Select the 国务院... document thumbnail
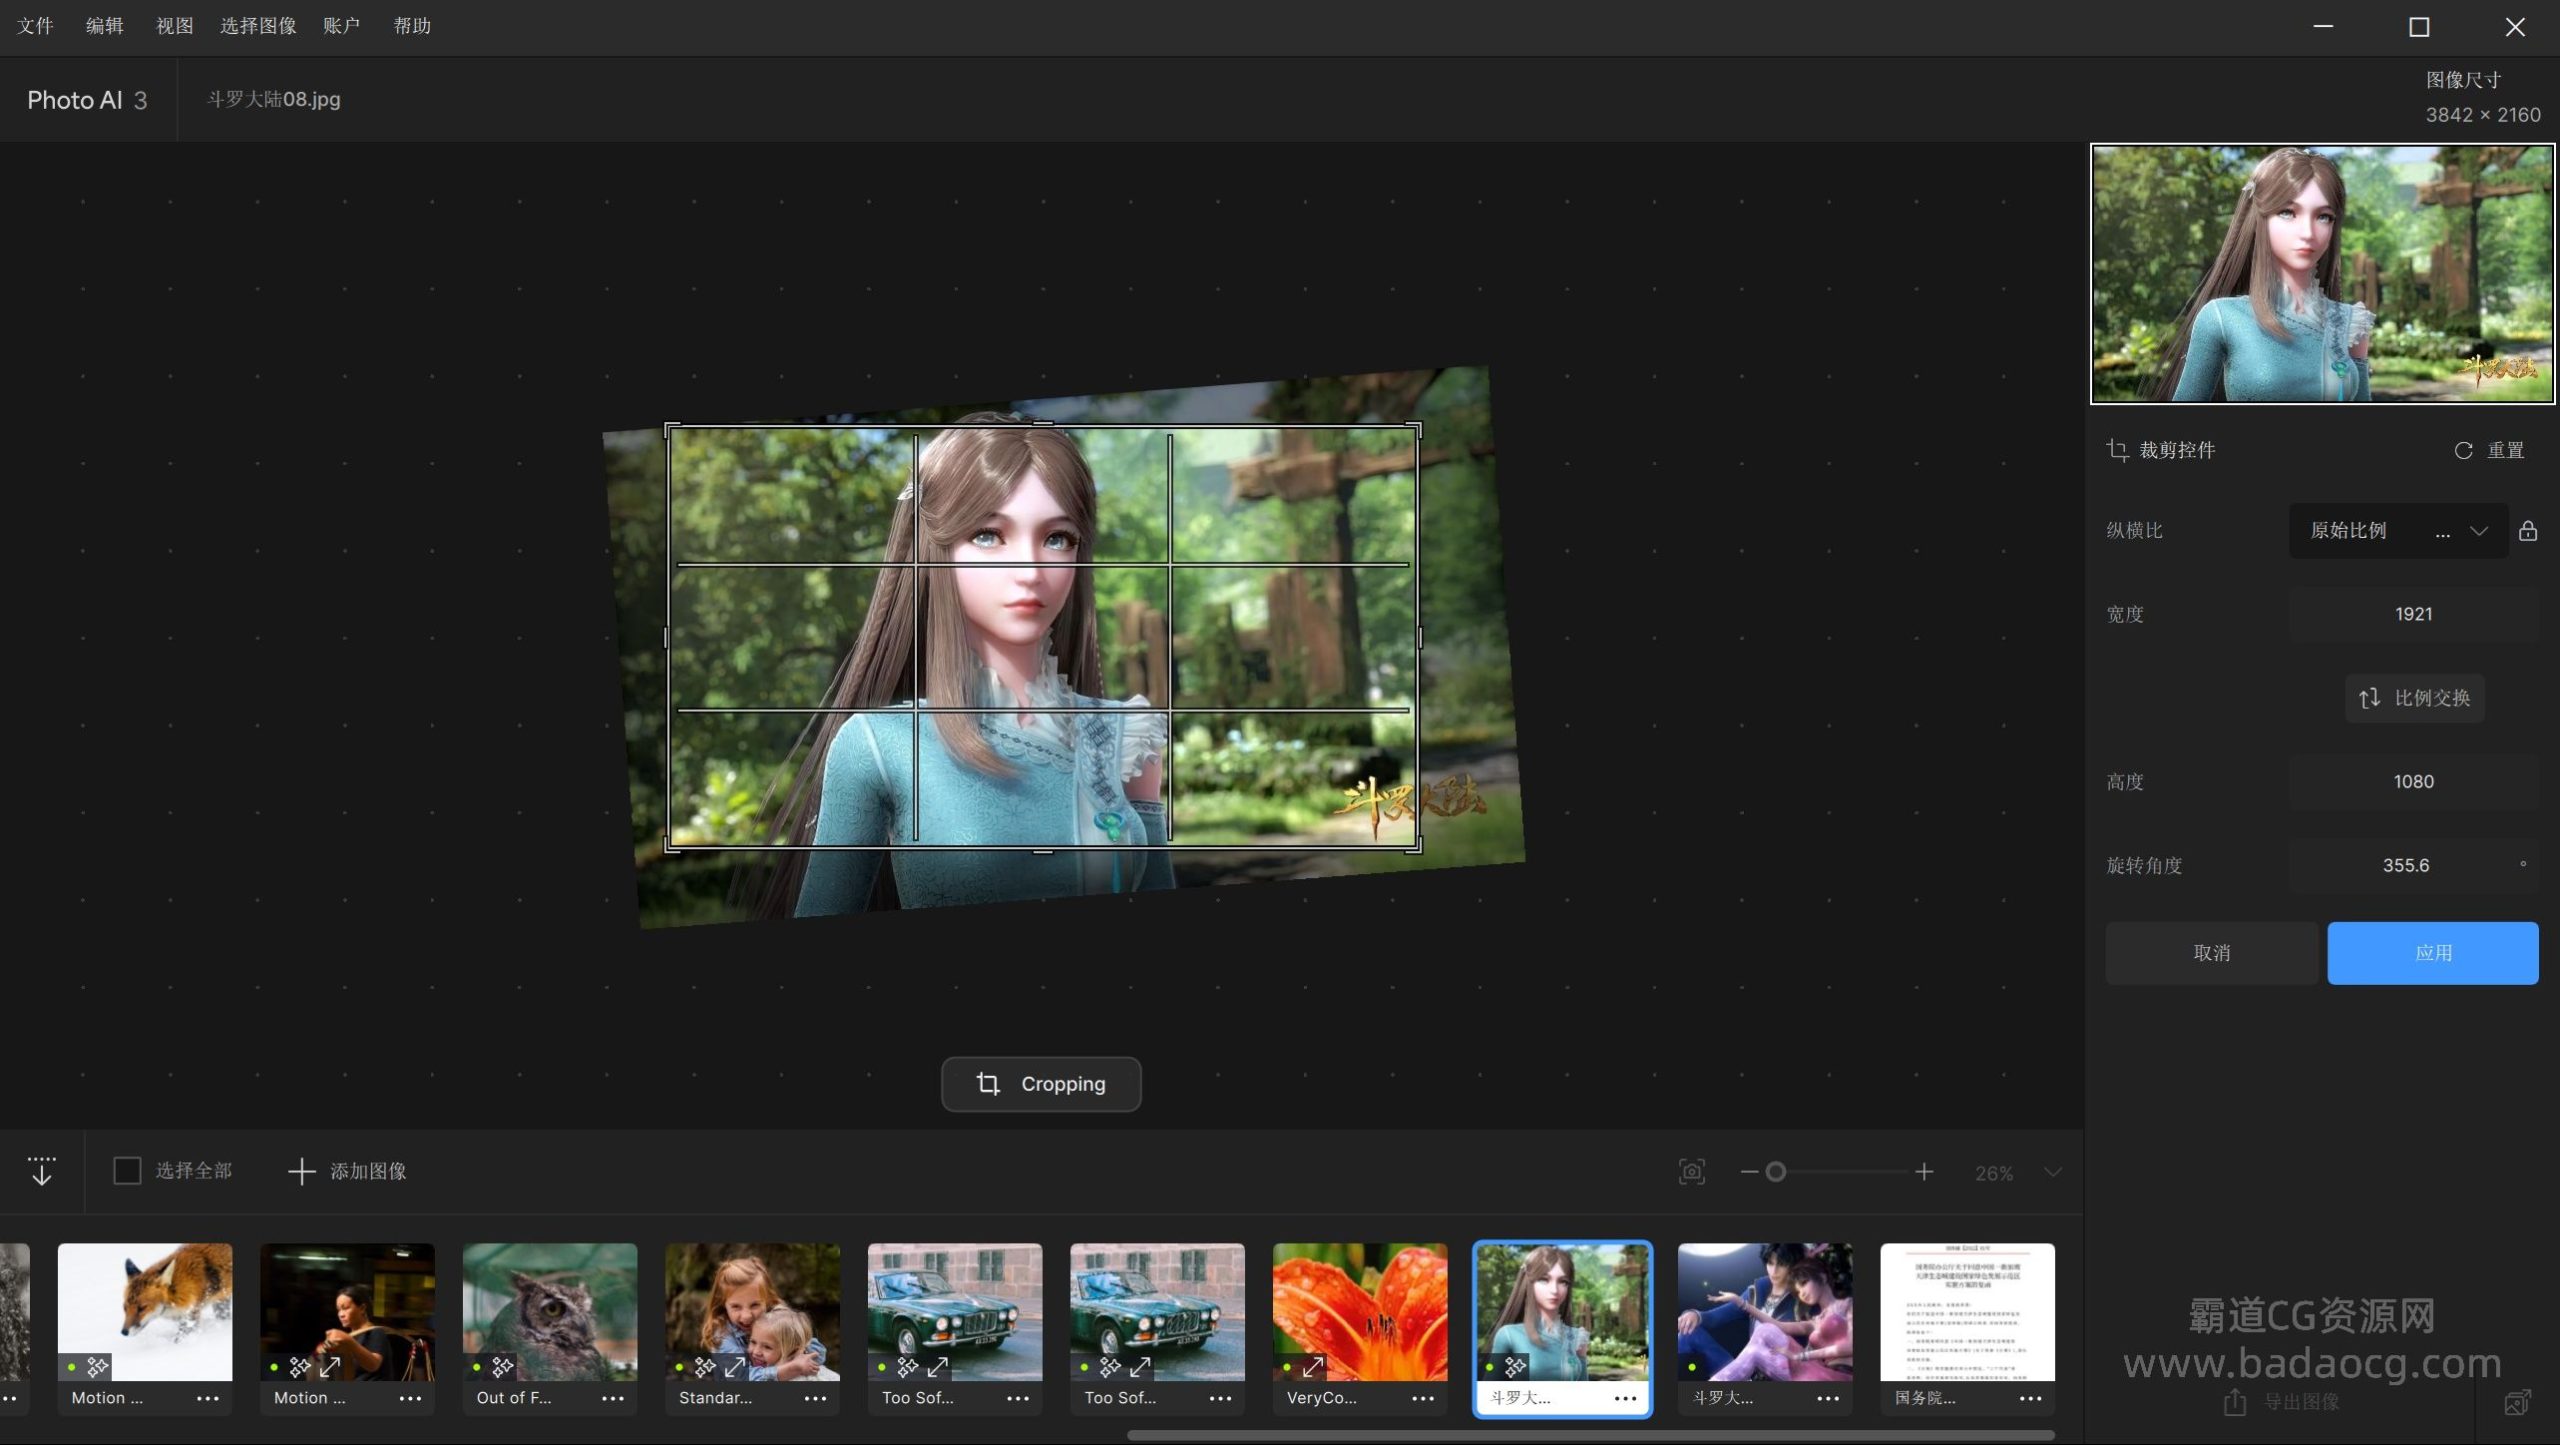The image size is (2560, 1445). [1967, 1312]
